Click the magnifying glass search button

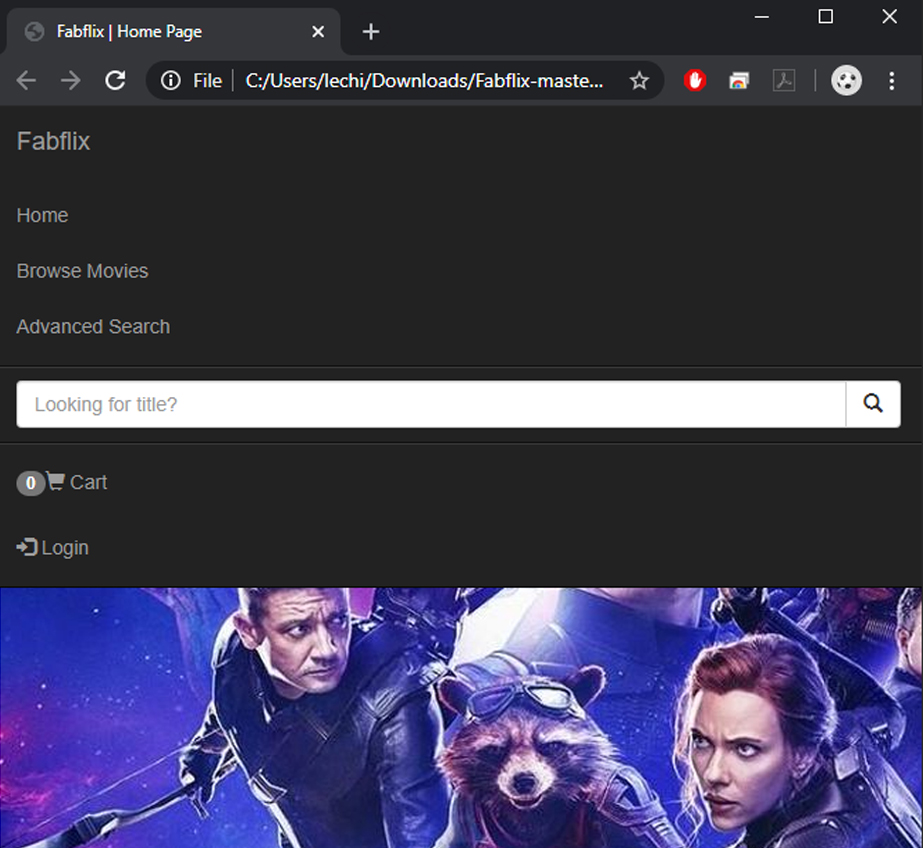click(873, 404)
